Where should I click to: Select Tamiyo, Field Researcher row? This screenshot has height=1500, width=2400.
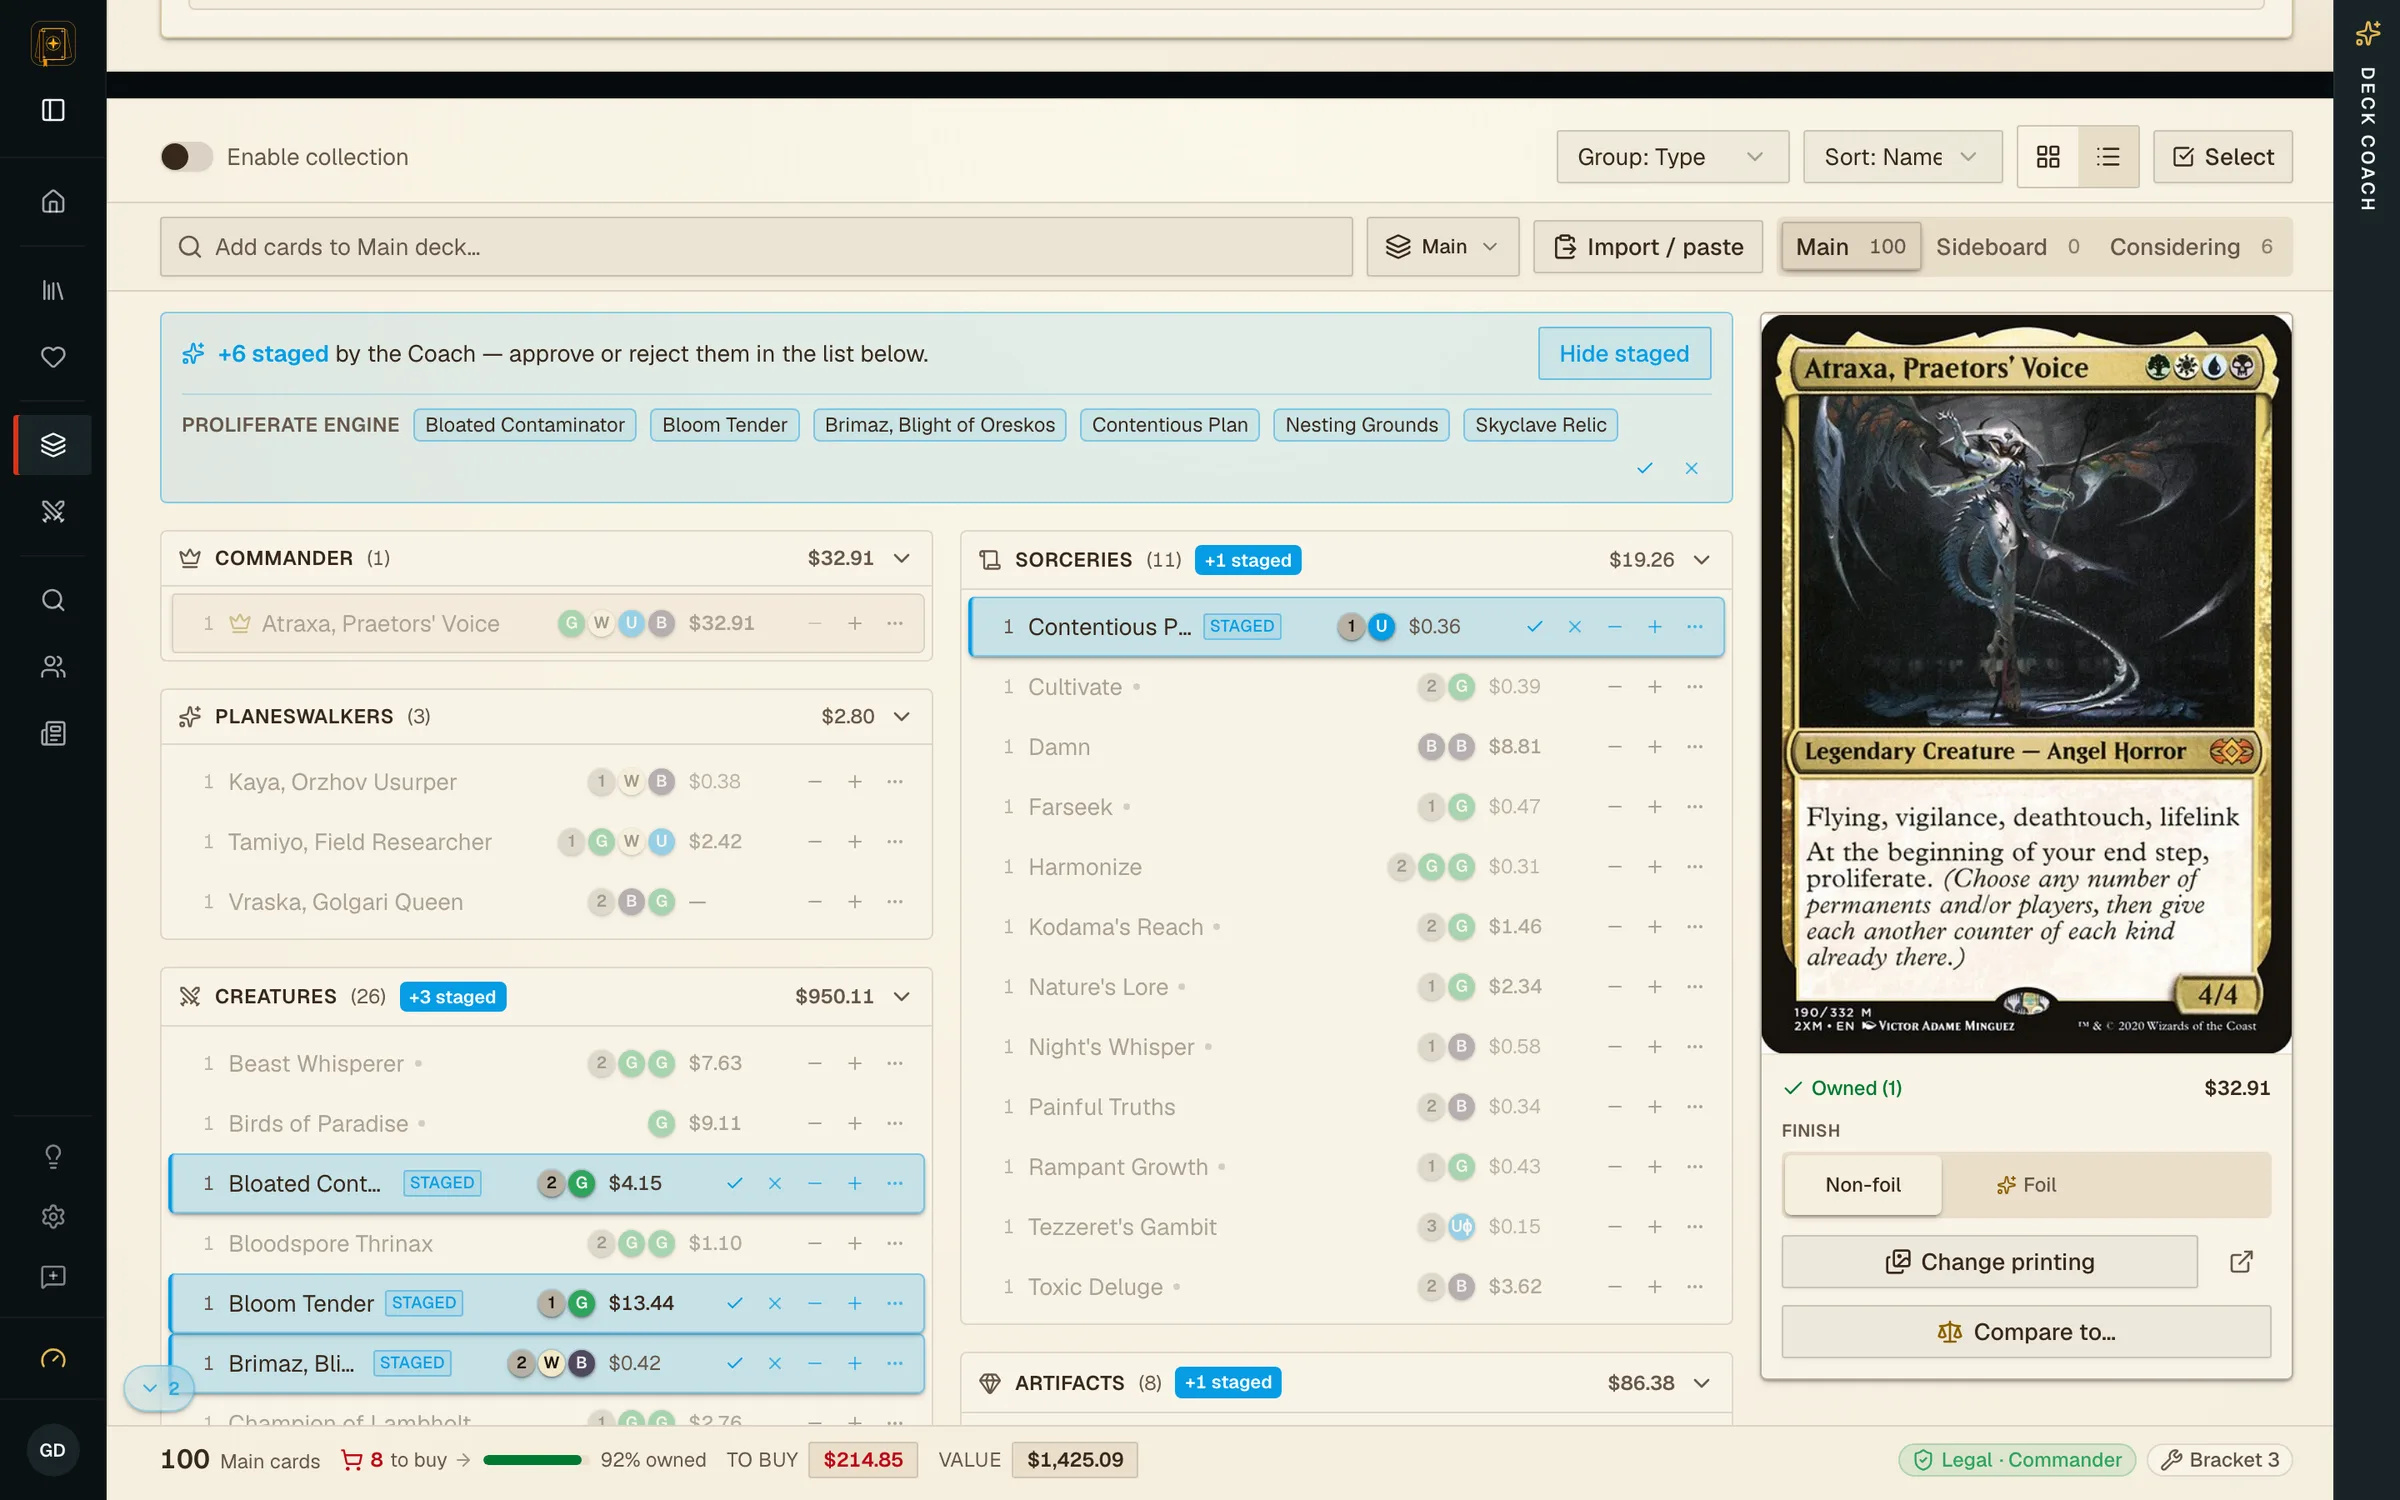click(x=547, y=842)
